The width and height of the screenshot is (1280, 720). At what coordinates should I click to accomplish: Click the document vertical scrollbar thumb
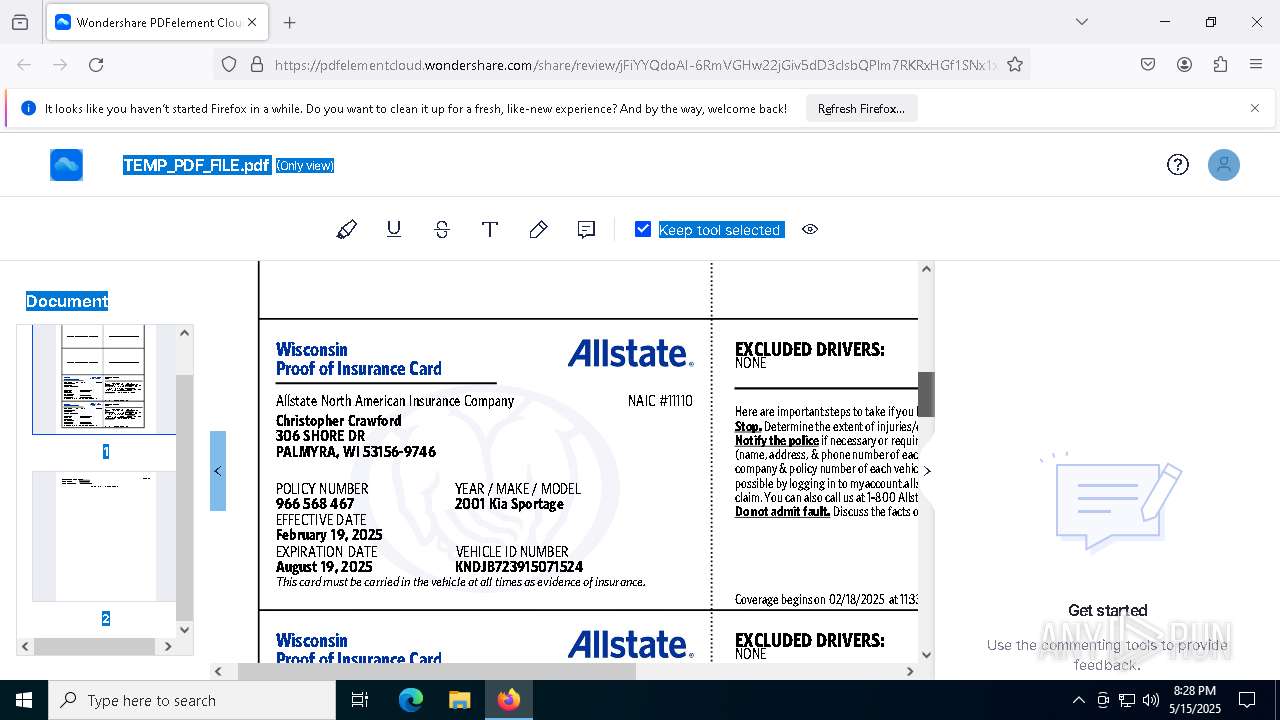pyautogui.click(x=926, y=394)
